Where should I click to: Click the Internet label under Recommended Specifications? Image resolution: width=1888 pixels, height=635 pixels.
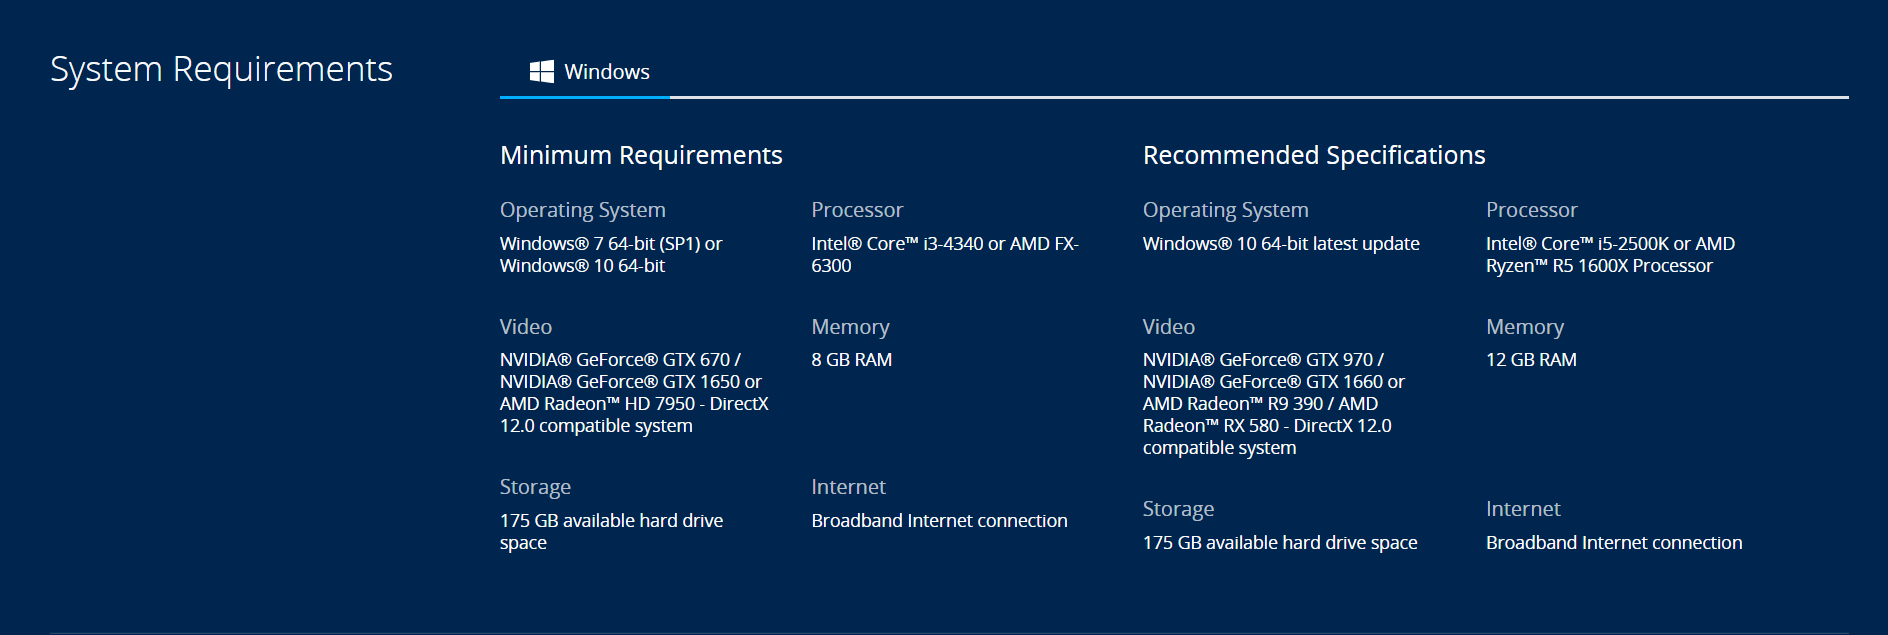click(1522, 509)
